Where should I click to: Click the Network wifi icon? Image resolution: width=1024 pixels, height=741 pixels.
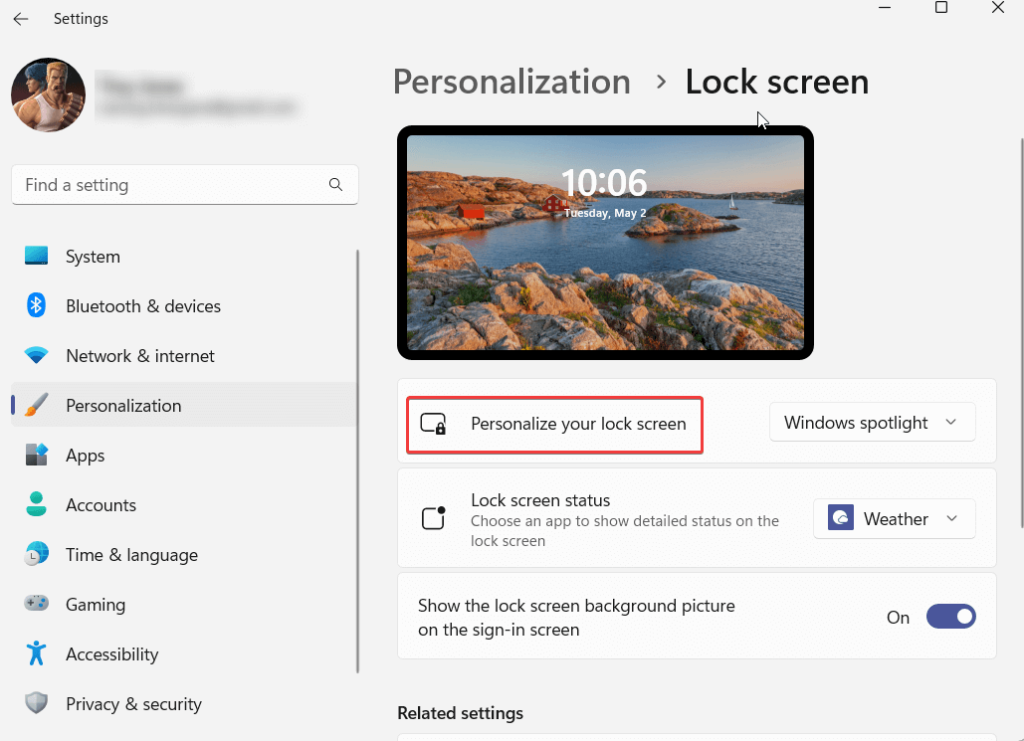tap(37, 356)
